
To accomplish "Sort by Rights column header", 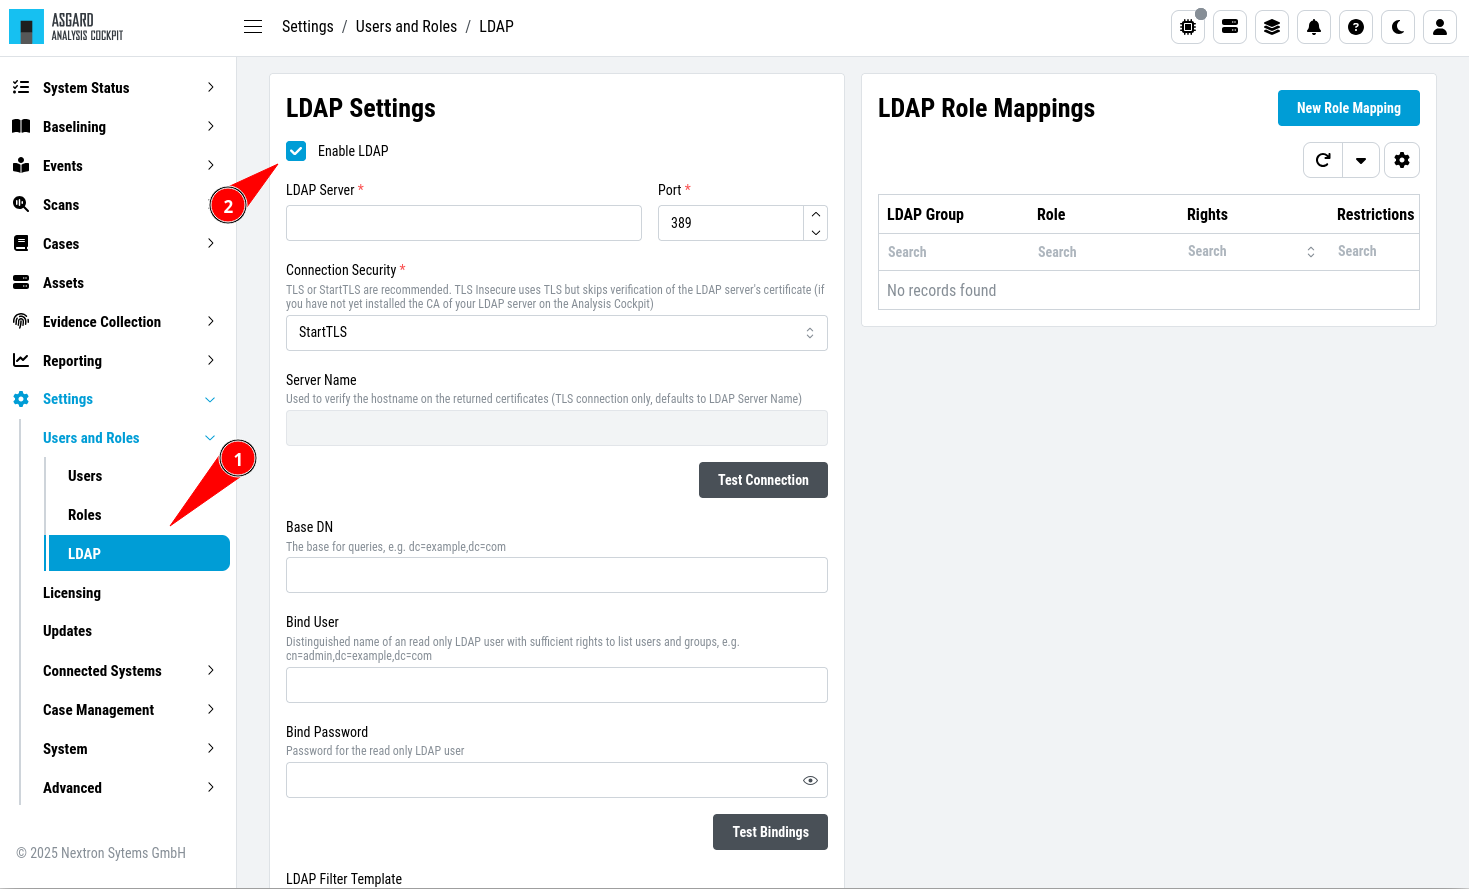I will (1207, 215).
